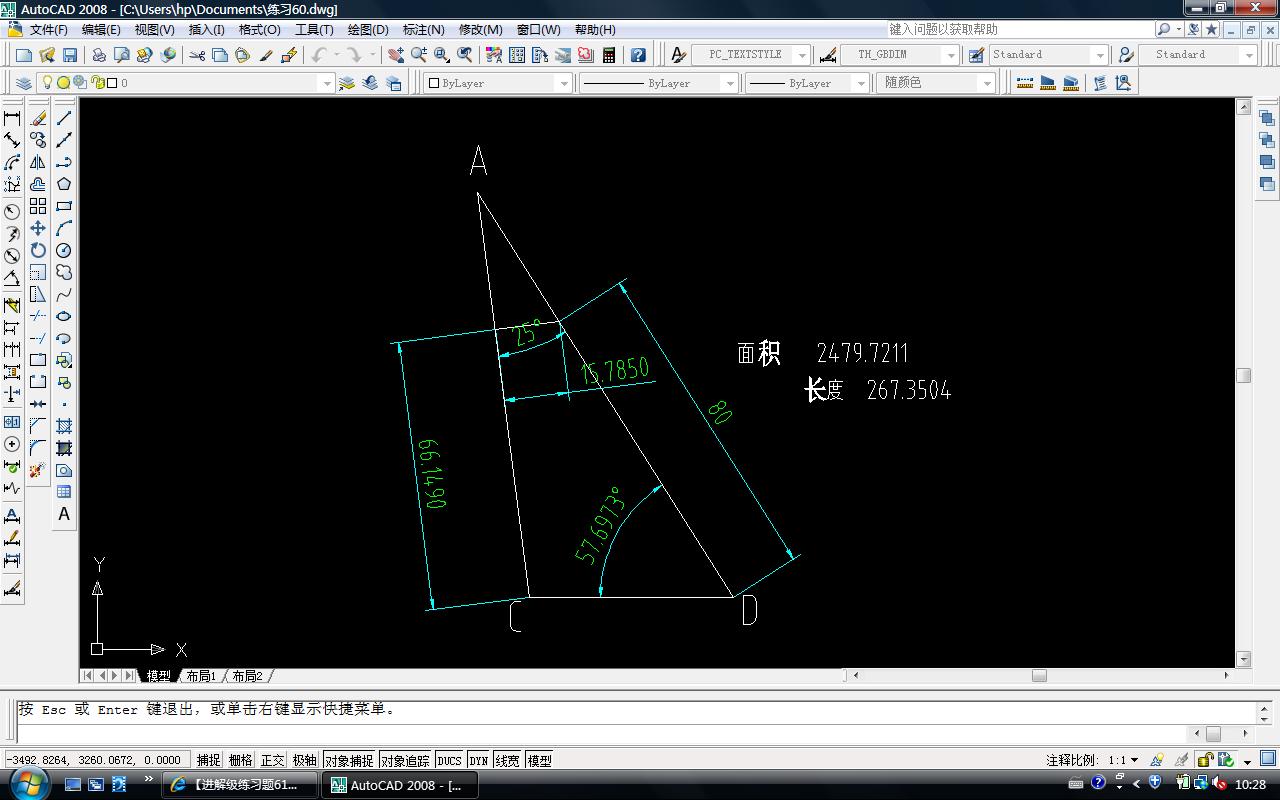Image resolution: width=1280 pixels, height=800 pixels.
Task: Click the 模型 button in status bar
Action: click(x=539, y=761)
